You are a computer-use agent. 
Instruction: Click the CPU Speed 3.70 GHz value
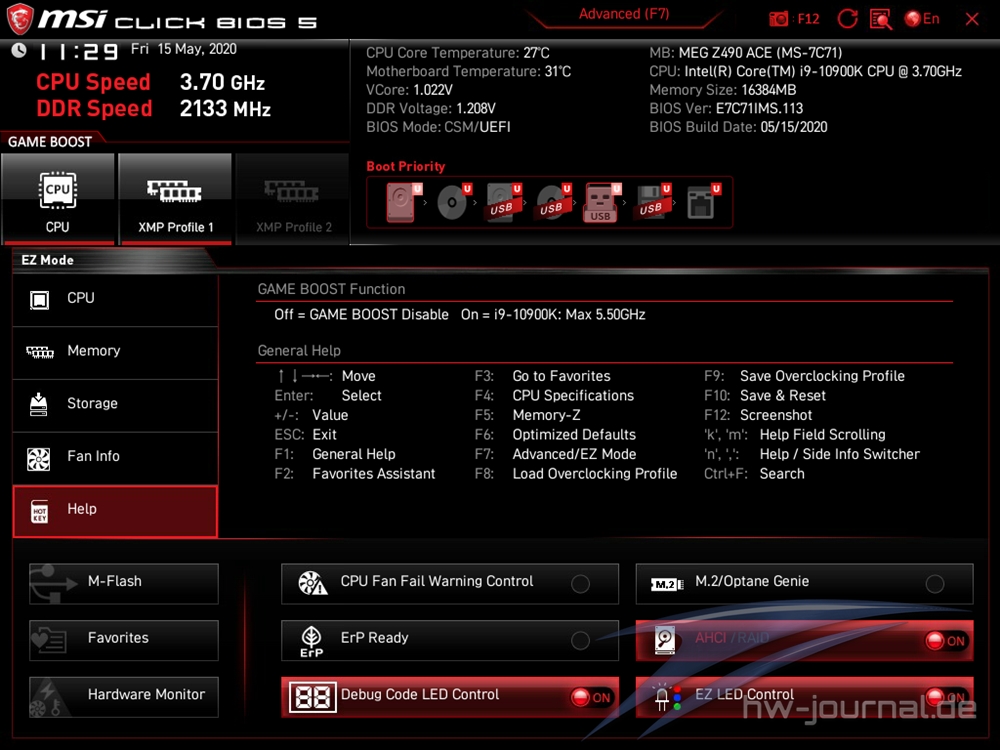[222, 82]
